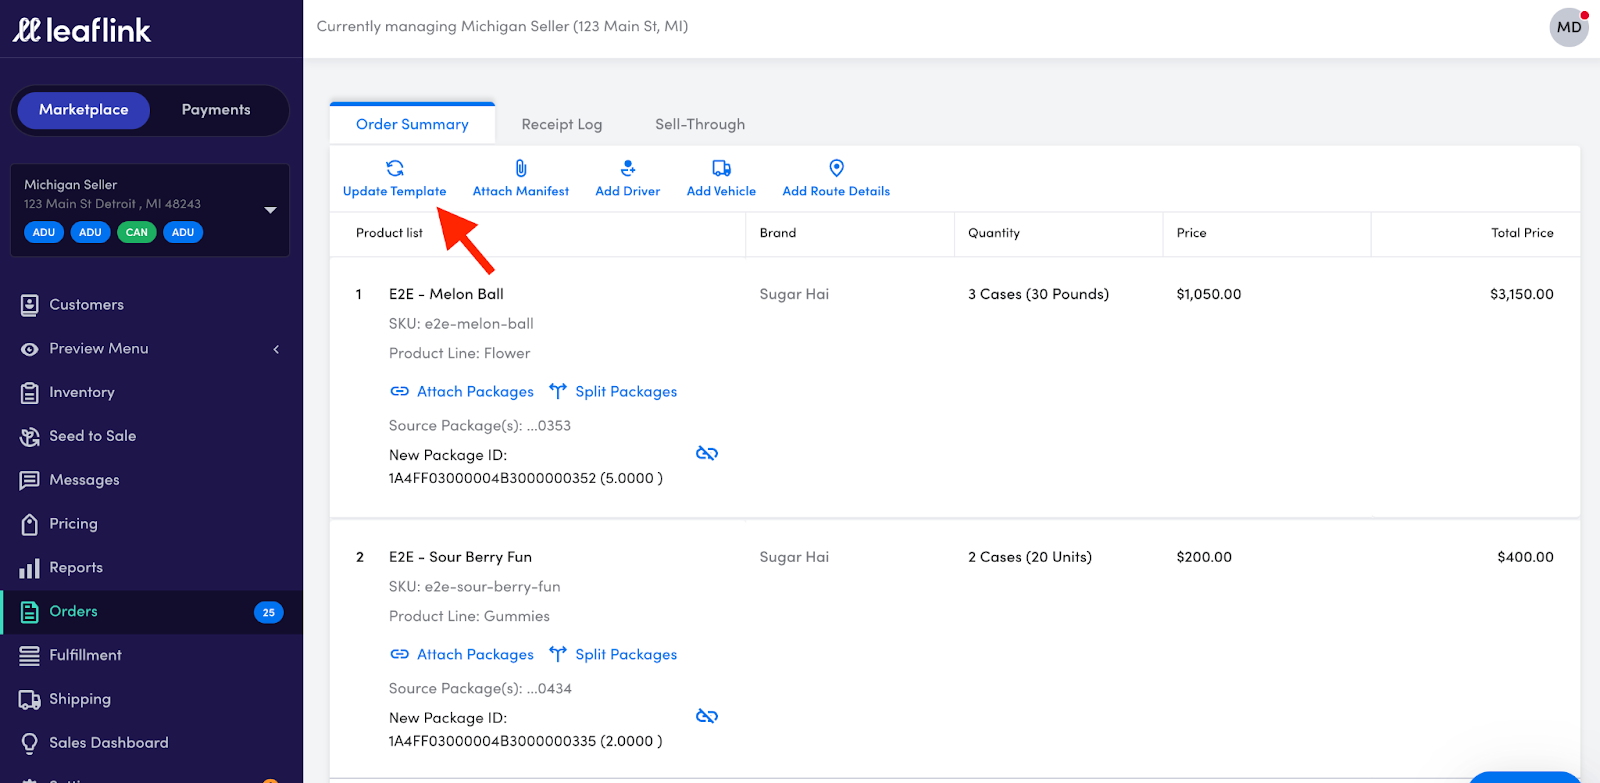The image size is (1600, 783).
Task: Click the Update Template label
Action: pos(395,191)
